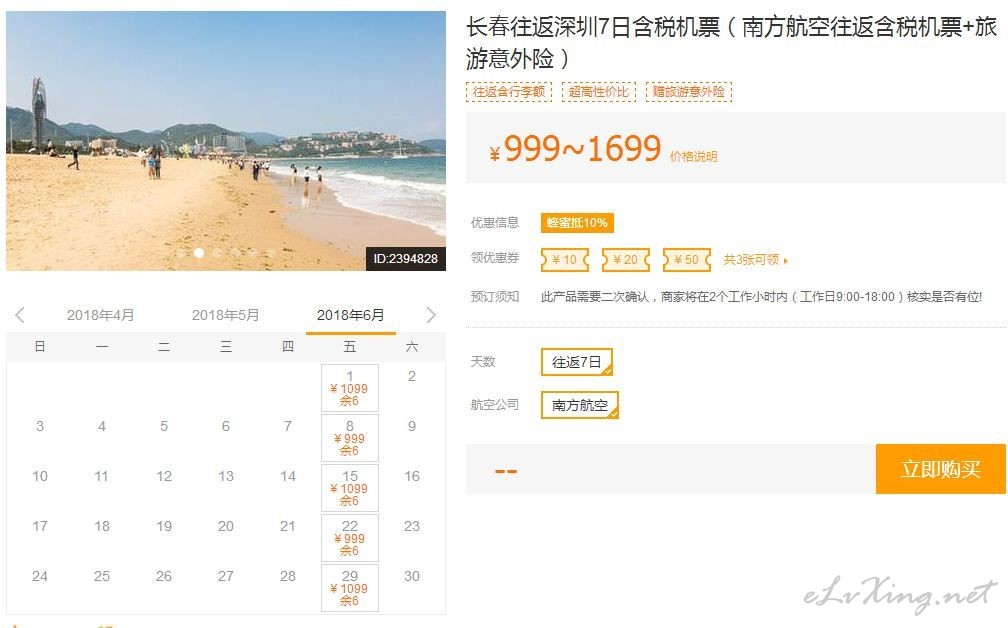Click calendar date 21
The image size is (1008, 628).
pyautogui.click(x=288, y=526)
